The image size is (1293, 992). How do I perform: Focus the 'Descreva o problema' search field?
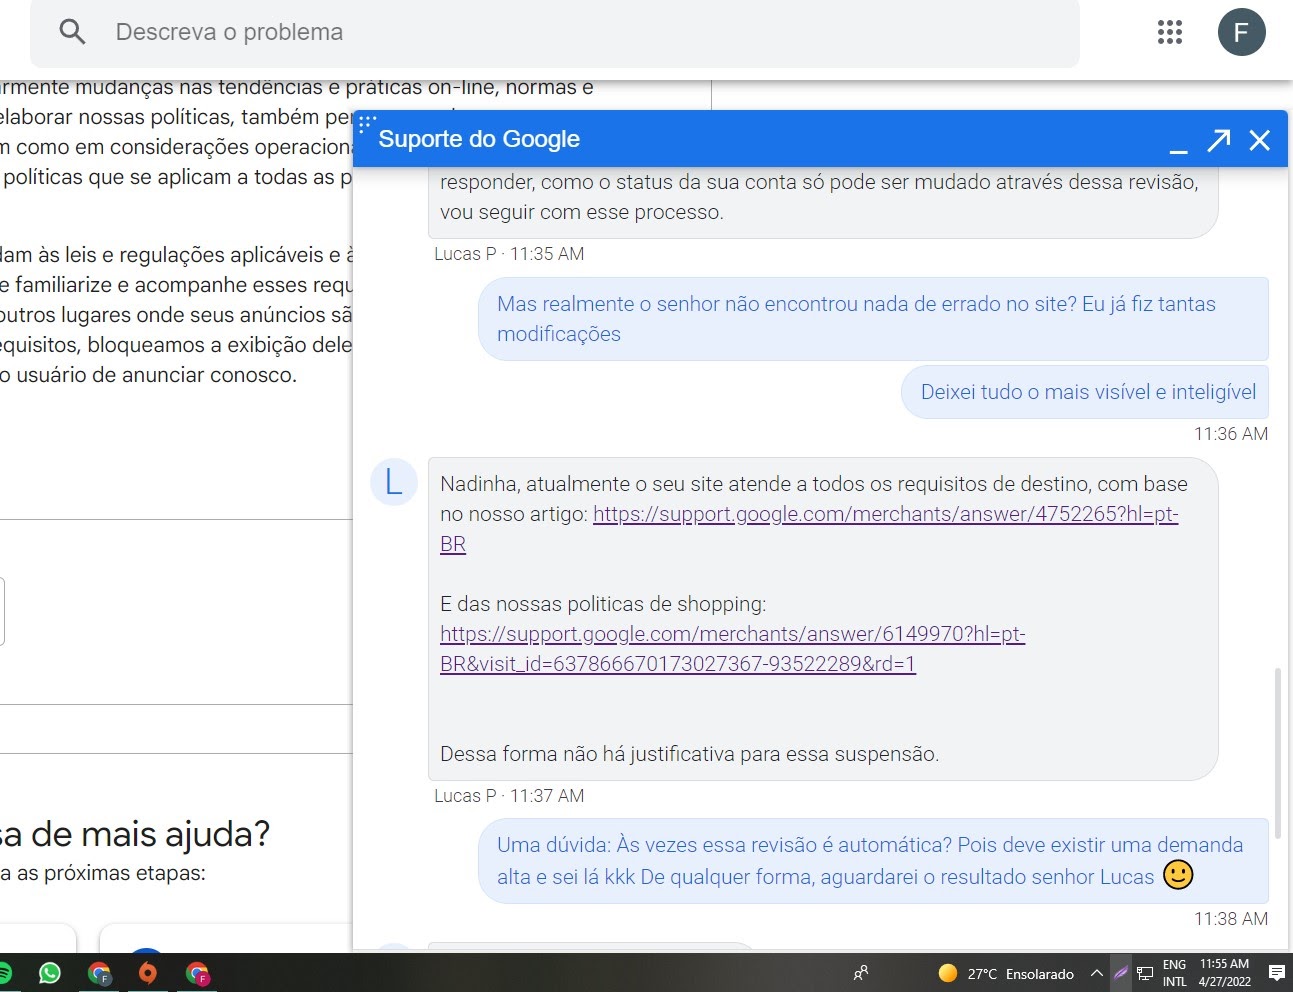[x=555, y=32]
